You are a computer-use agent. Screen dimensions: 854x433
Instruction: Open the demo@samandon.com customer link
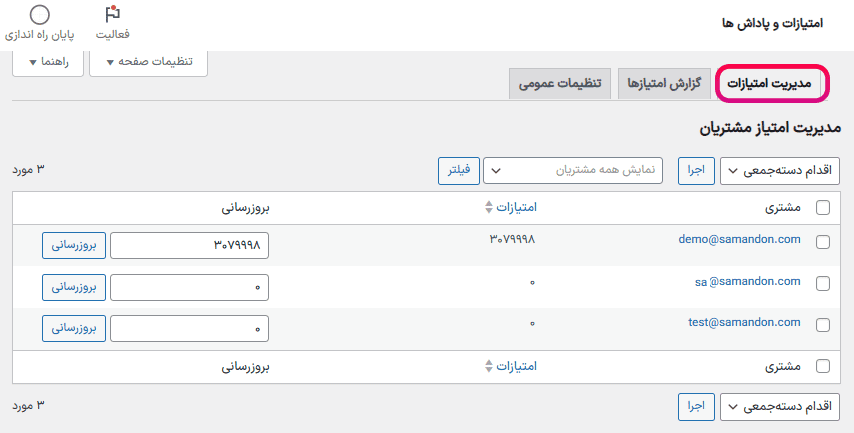click(739, 239)
